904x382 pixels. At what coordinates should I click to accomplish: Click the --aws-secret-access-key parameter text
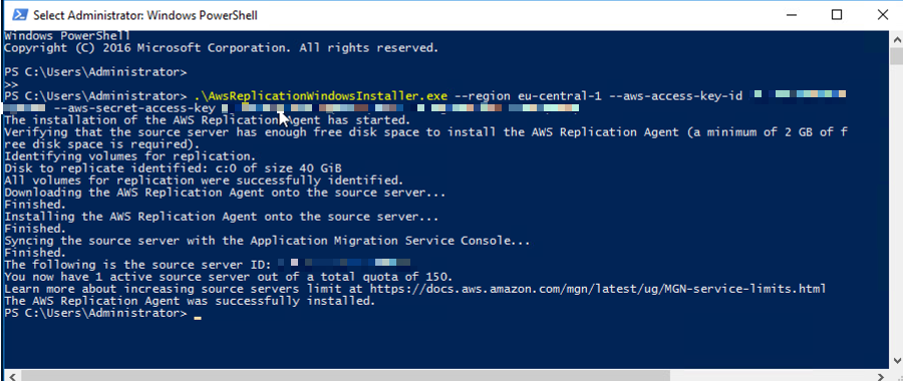134,108
